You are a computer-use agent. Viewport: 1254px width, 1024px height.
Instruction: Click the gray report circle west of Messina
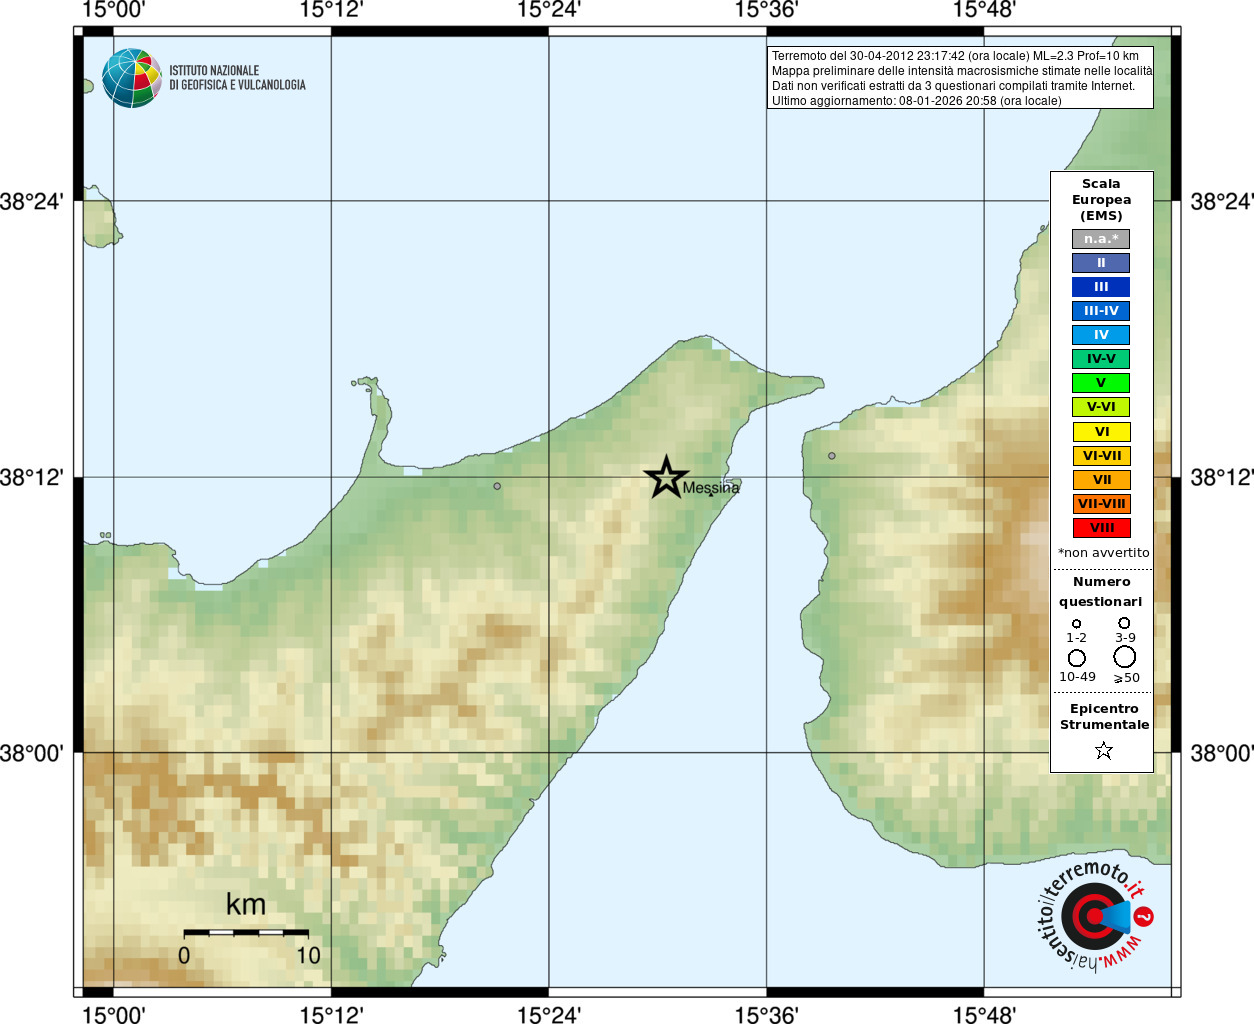click(497, 486)
